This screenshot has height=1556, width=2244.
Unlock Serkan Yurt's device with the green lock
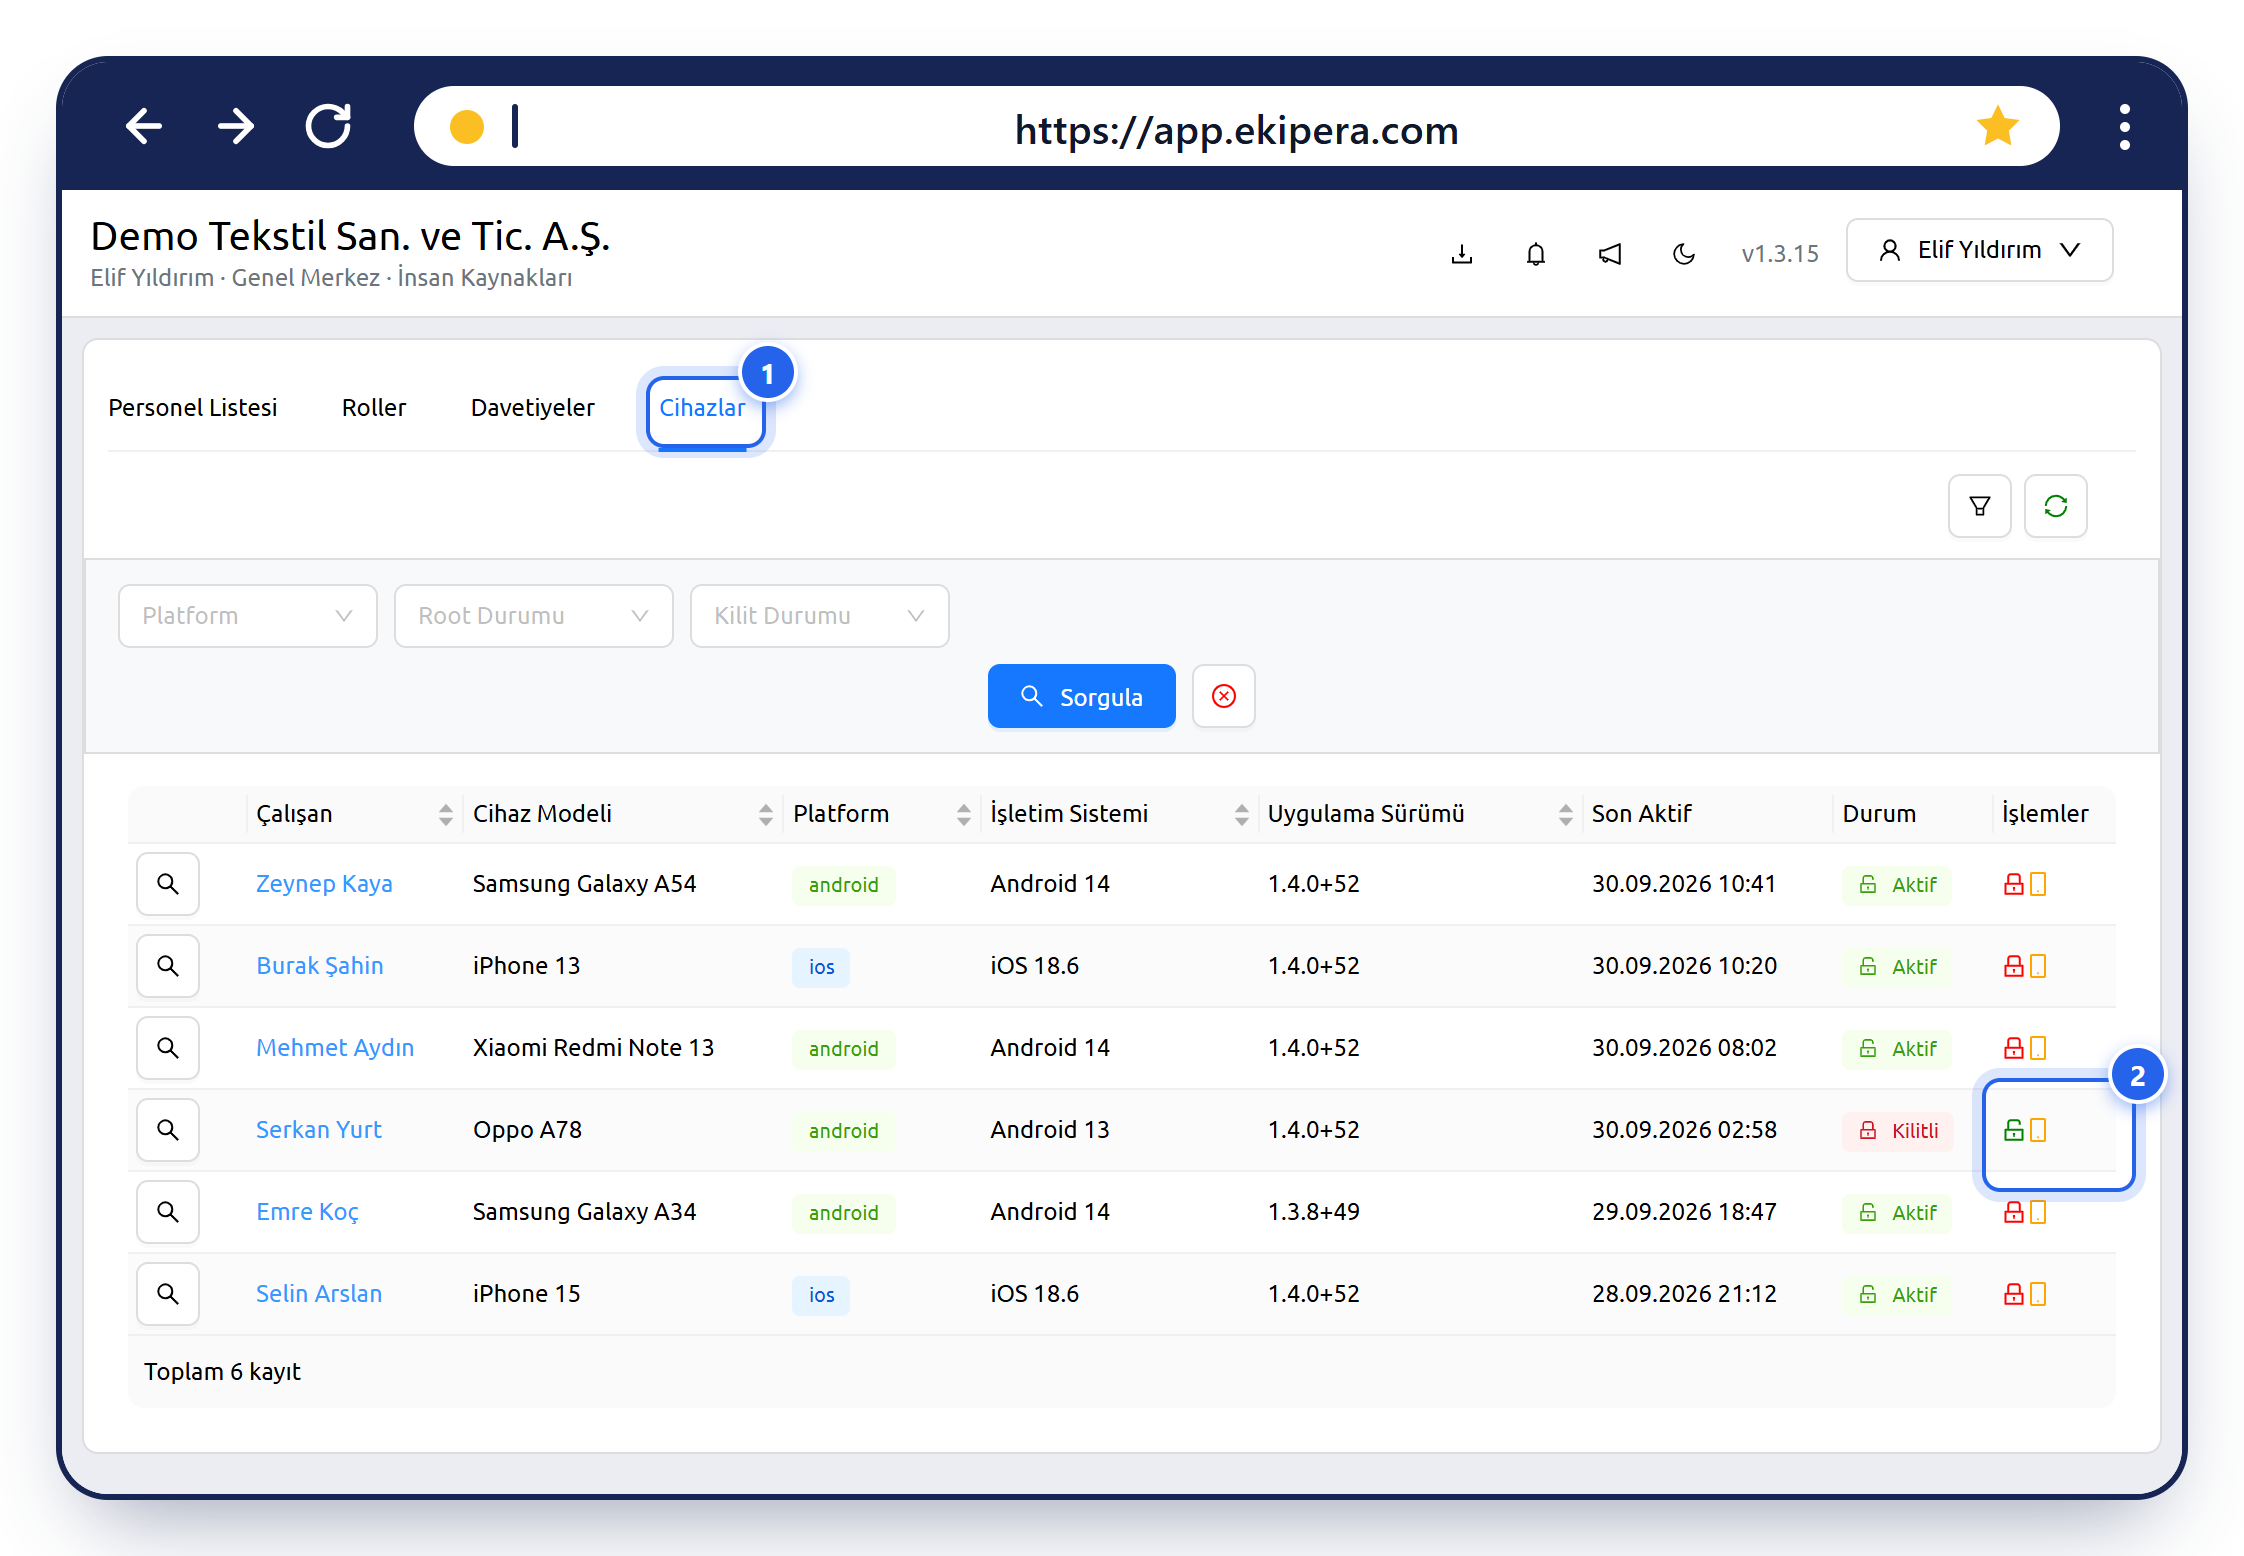tap(2014, 1130)
